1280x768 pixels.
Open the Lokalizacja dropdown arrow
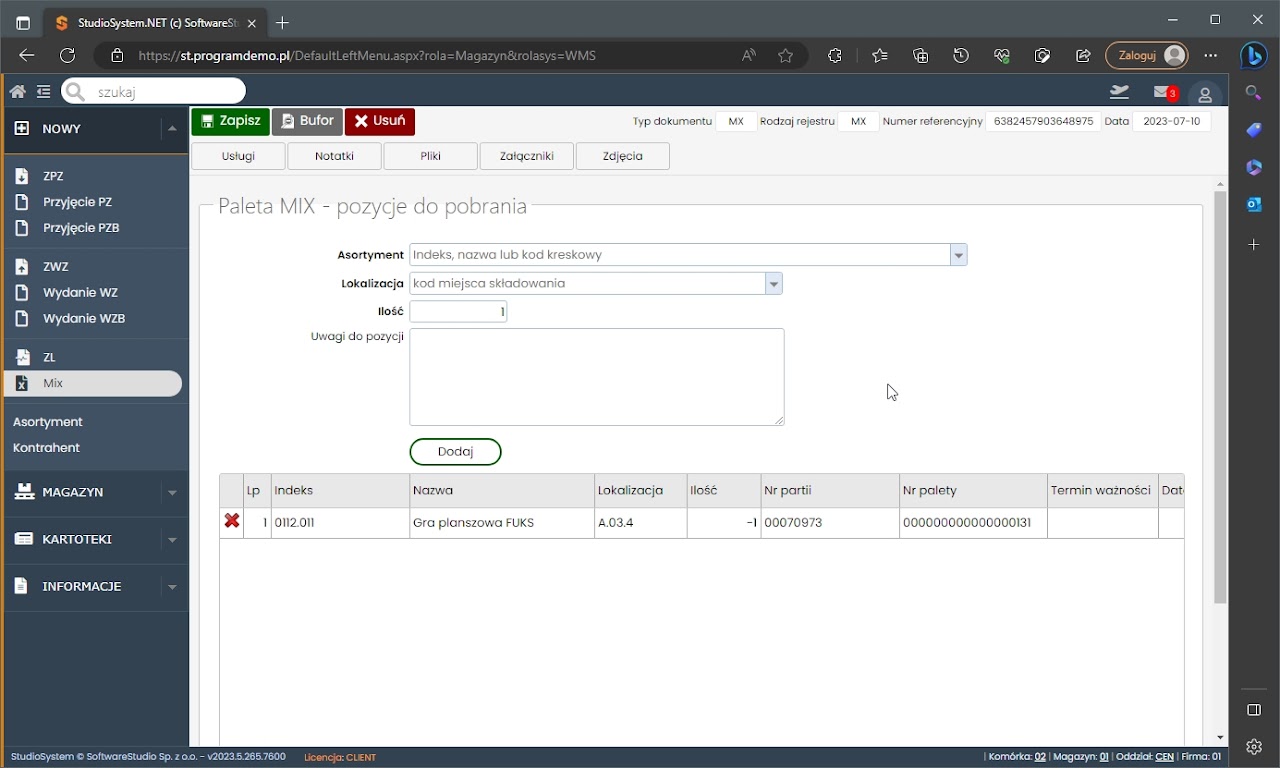(x=773, y=284)
